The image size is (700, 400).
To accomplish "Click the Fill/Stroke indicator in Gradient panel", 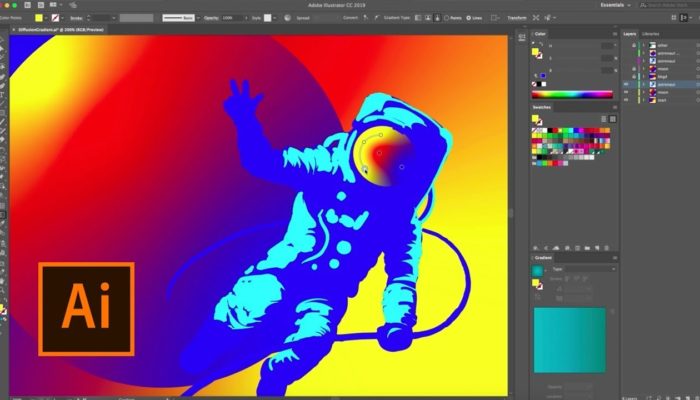I will (537, 284).
